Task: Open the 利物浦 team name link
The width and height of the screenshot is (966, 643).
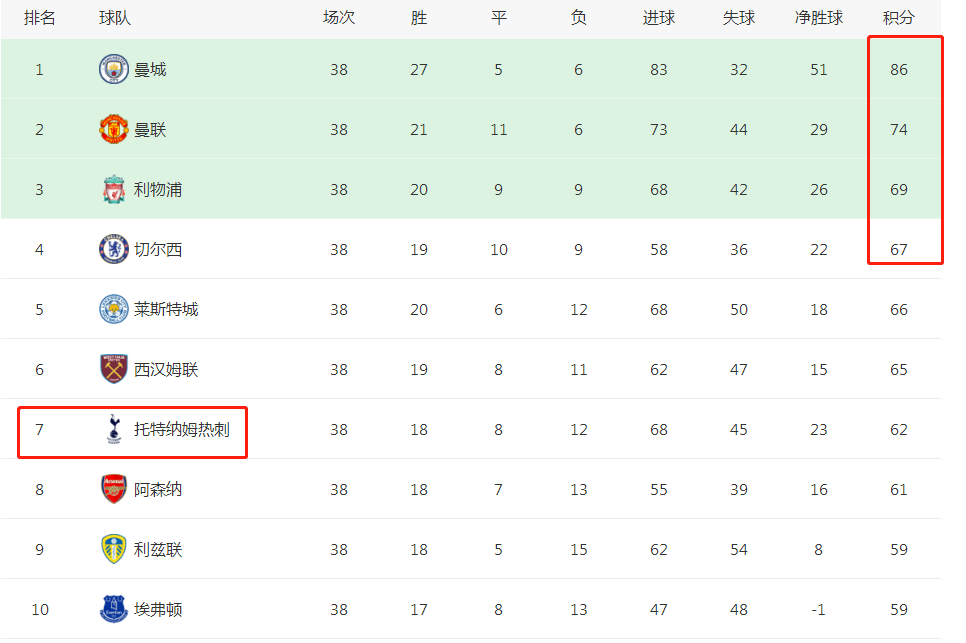Action: 158,190
